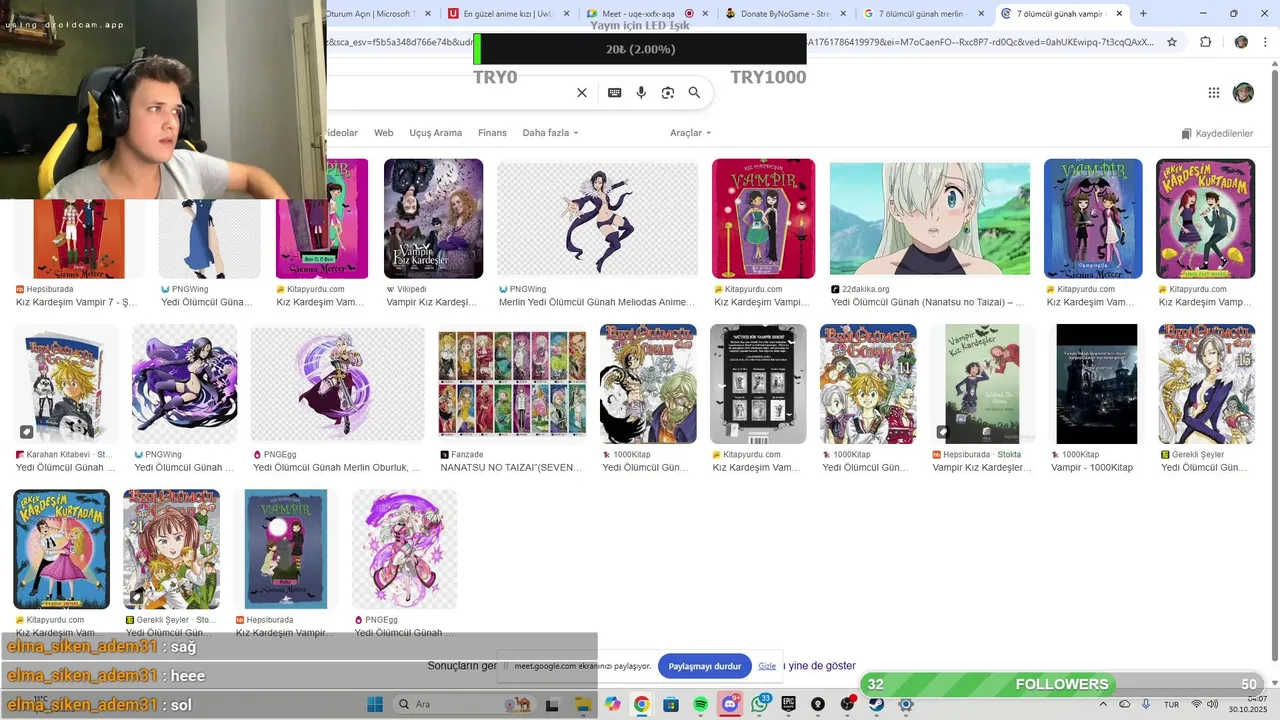Open Epic Games Launcher from taskbar
1280x720 pixels.
789,704
